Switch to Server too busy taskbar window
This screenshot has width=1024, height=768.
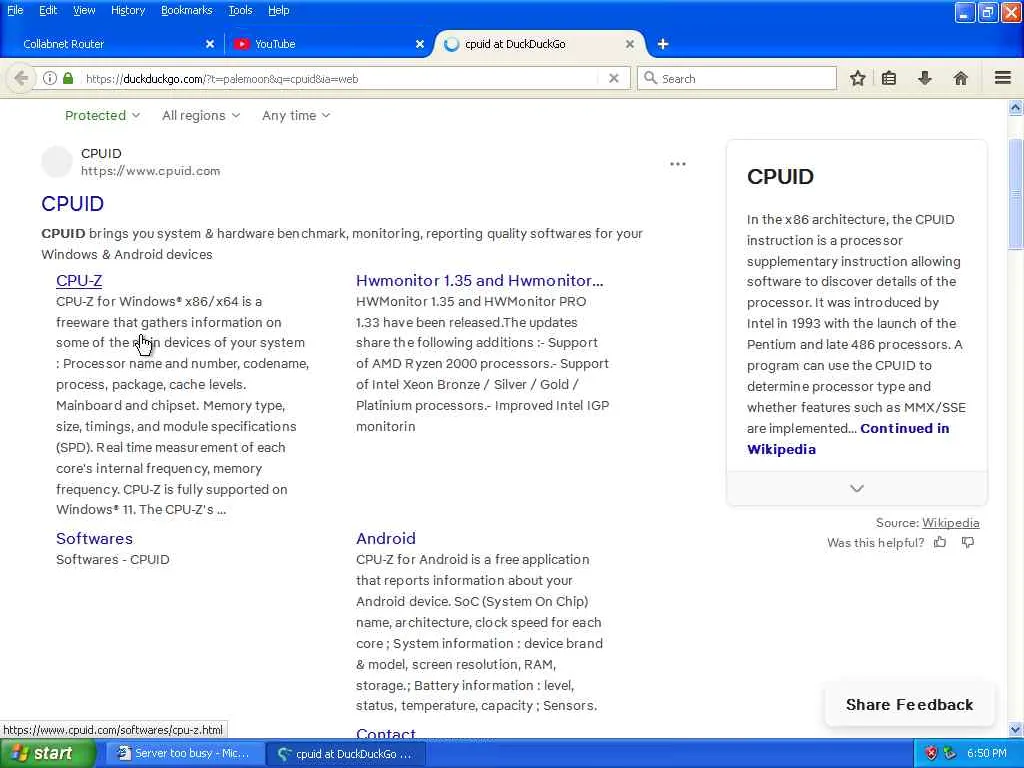[185, 754]
